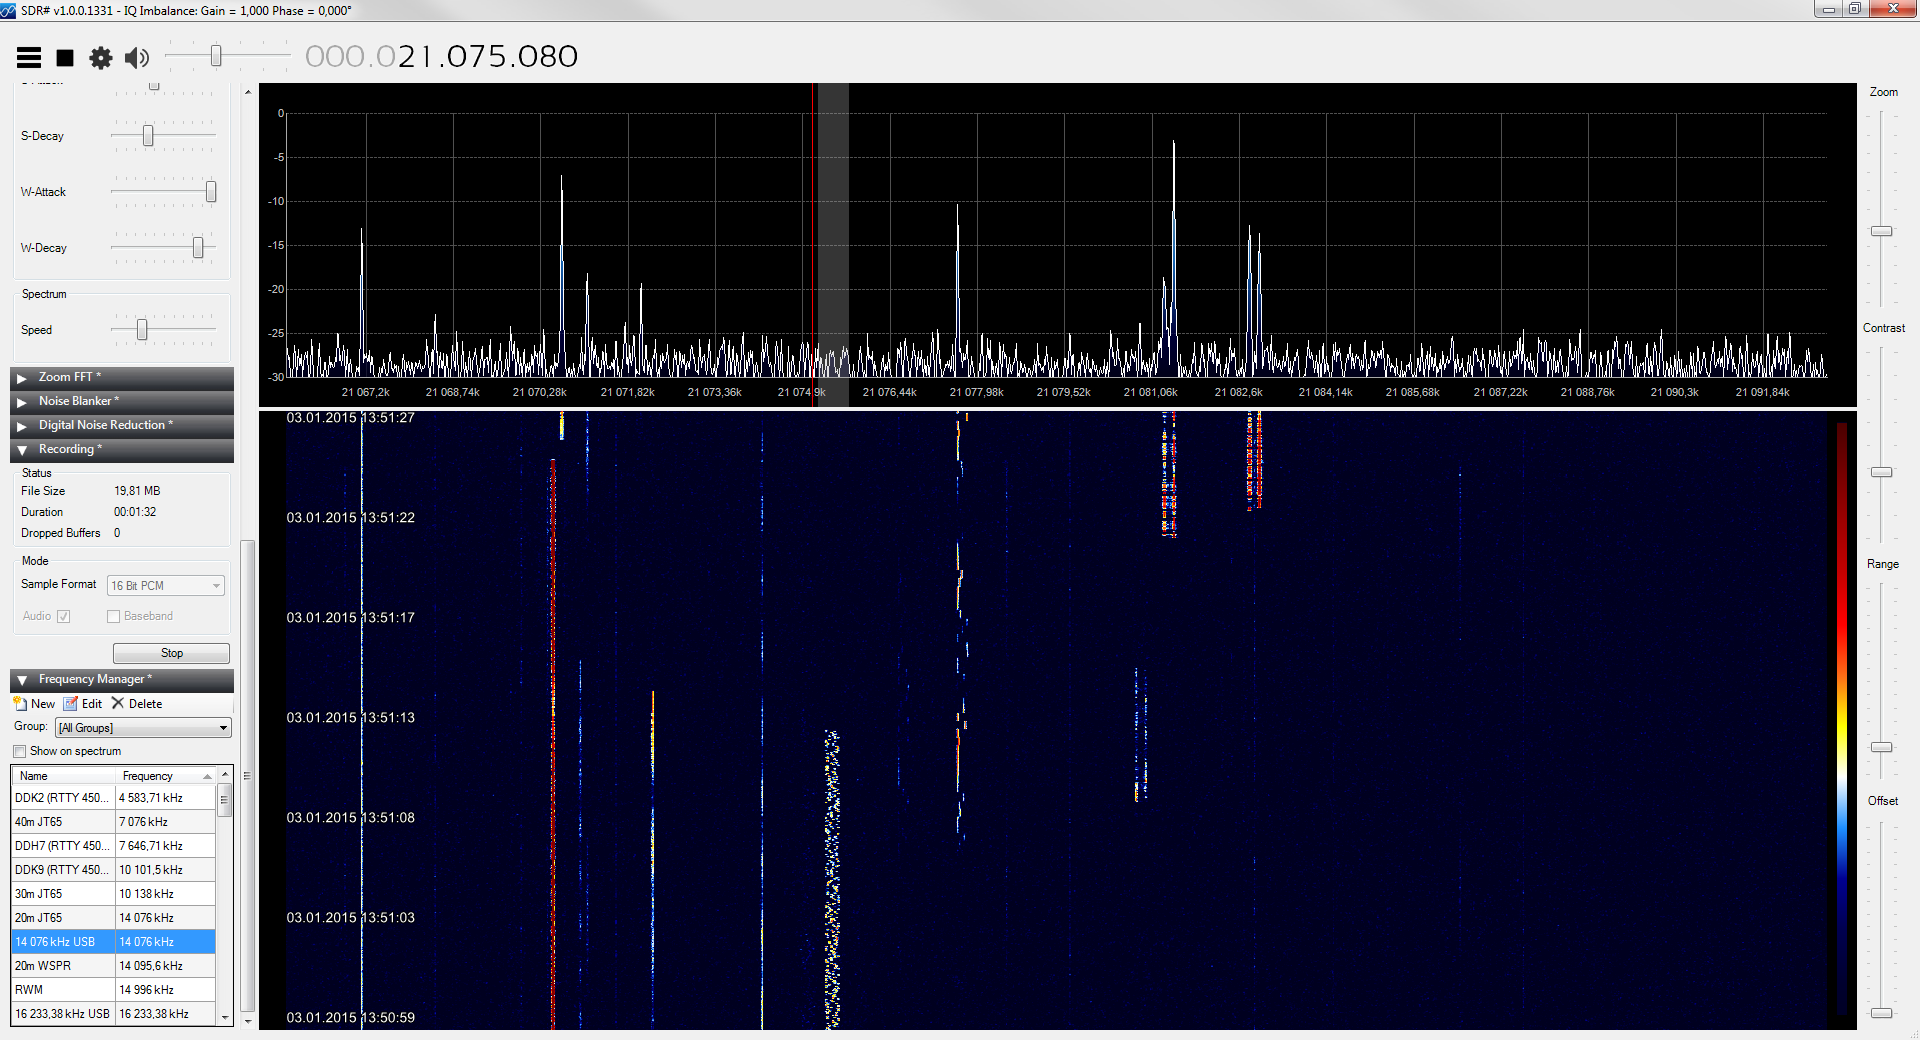The width and height of the screenshot is (1920, 1040).
Task: Click the Stop recording button
Action: (x=171, y=653)
